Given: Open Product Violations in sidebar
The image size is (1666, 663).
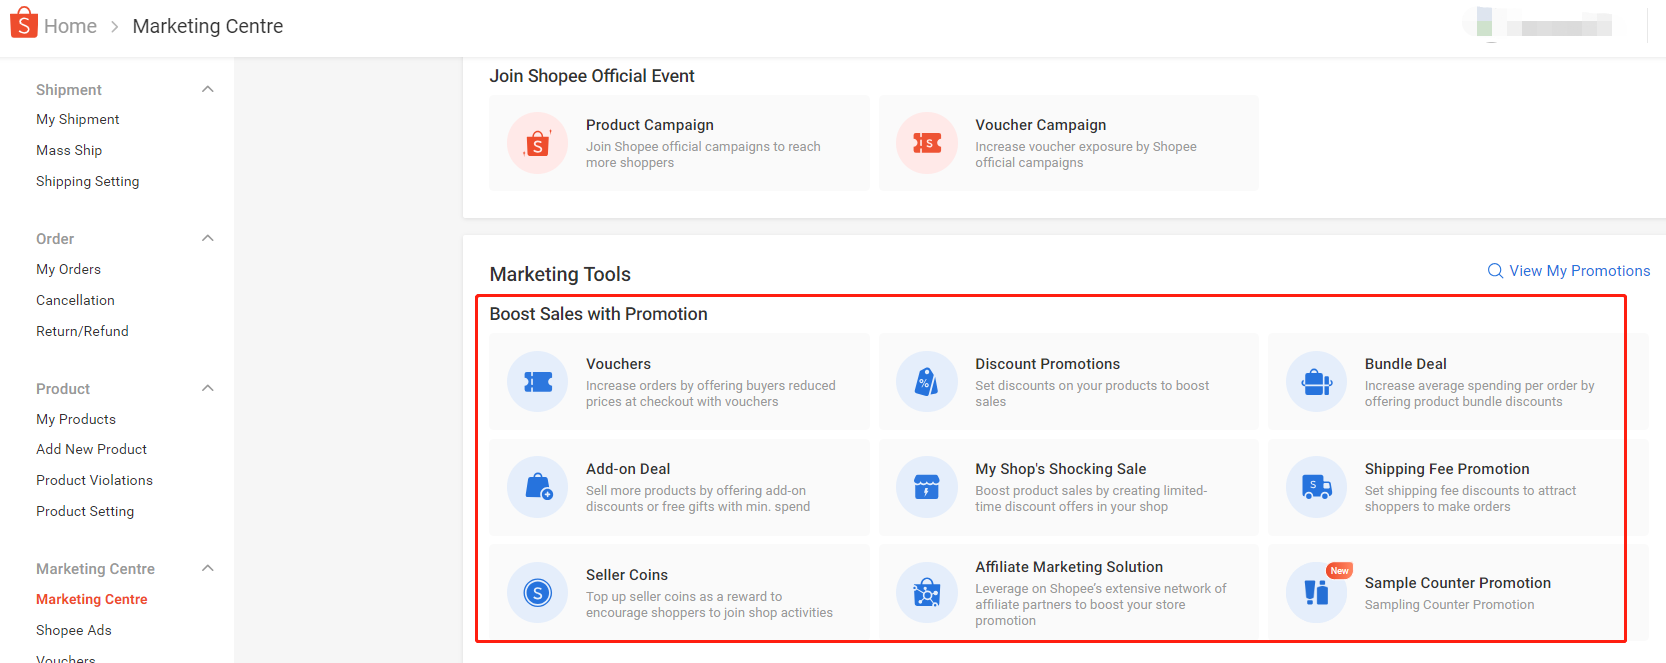Looking at the screenshot, I should point(95,480).
